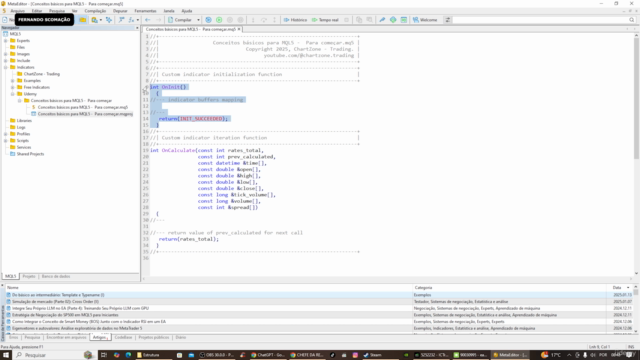
Task: Click the search magnifier icon top right
Action: click(x=632, y=20)
